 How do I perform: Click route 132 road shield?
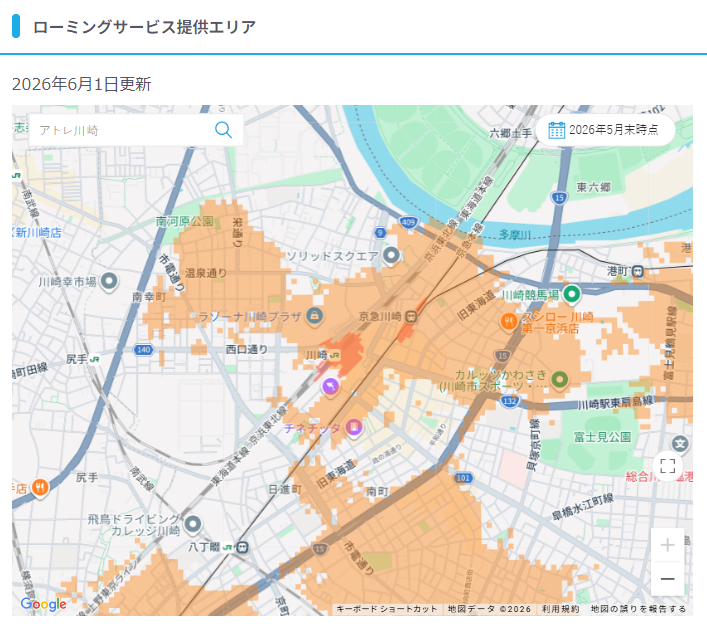(x=510, y=400)
